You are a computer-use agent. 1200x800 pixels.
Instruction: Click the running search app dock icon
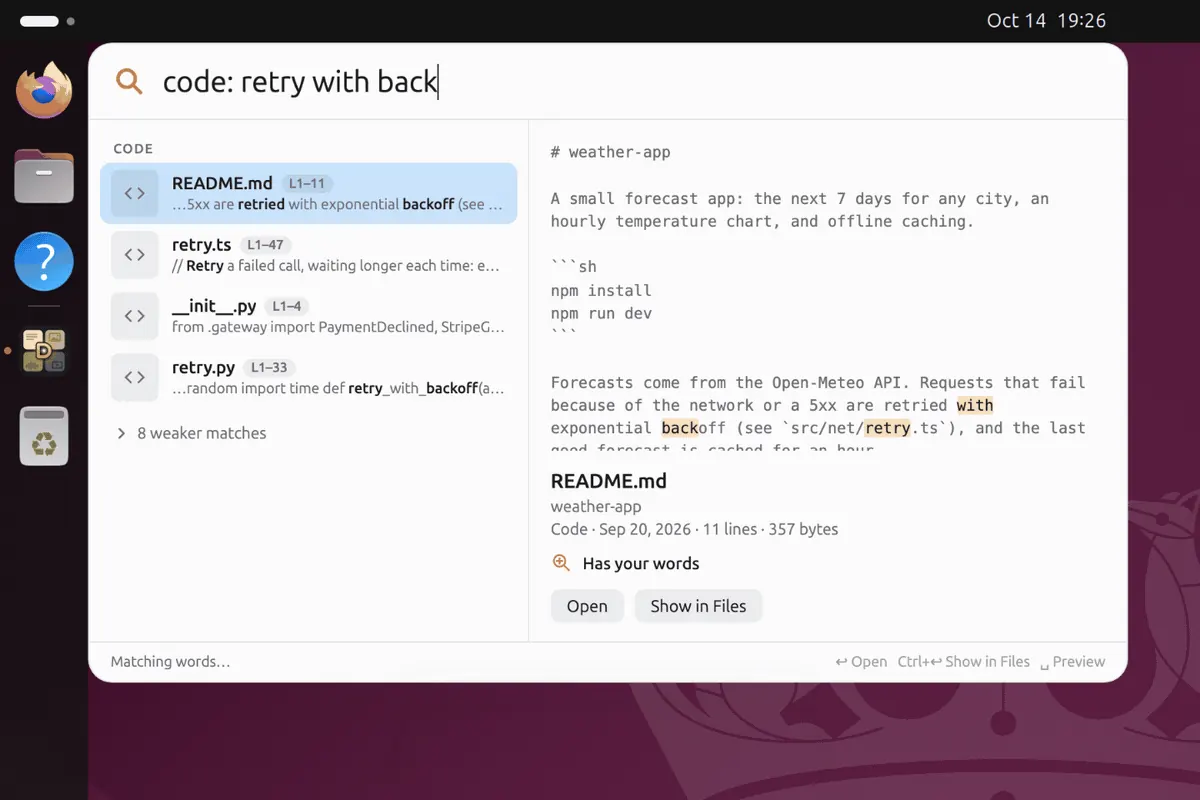(x=44, y=351)
